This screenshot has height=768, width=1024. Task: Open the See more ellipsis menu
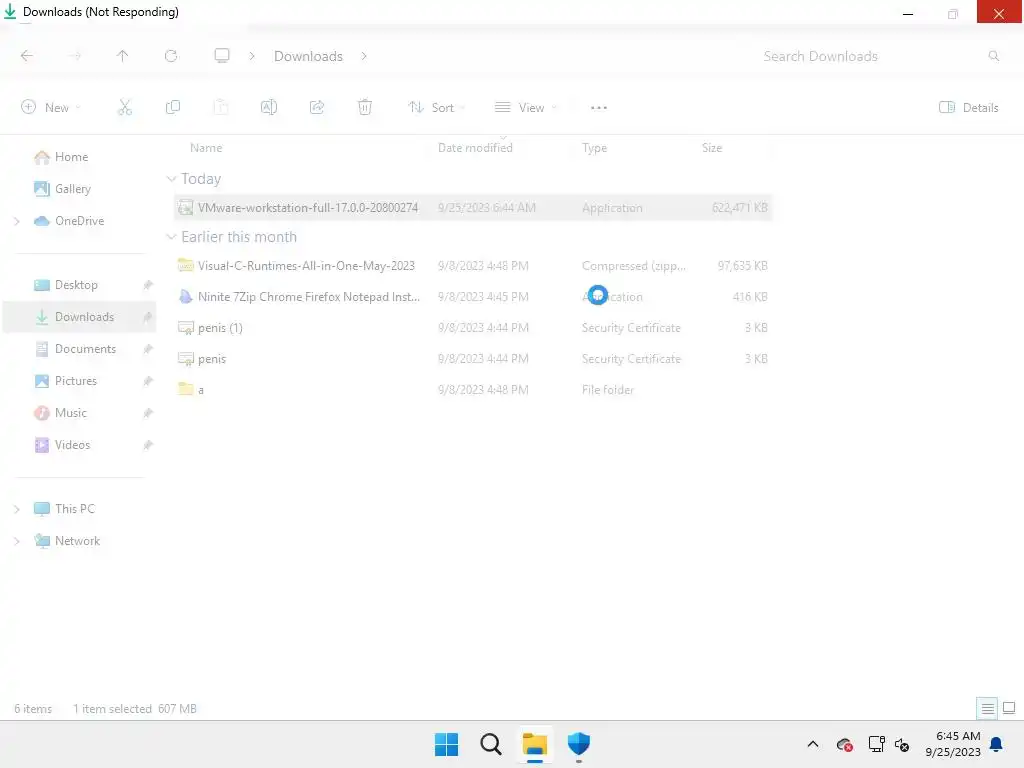pyautogui.click(x=598, y=108)
